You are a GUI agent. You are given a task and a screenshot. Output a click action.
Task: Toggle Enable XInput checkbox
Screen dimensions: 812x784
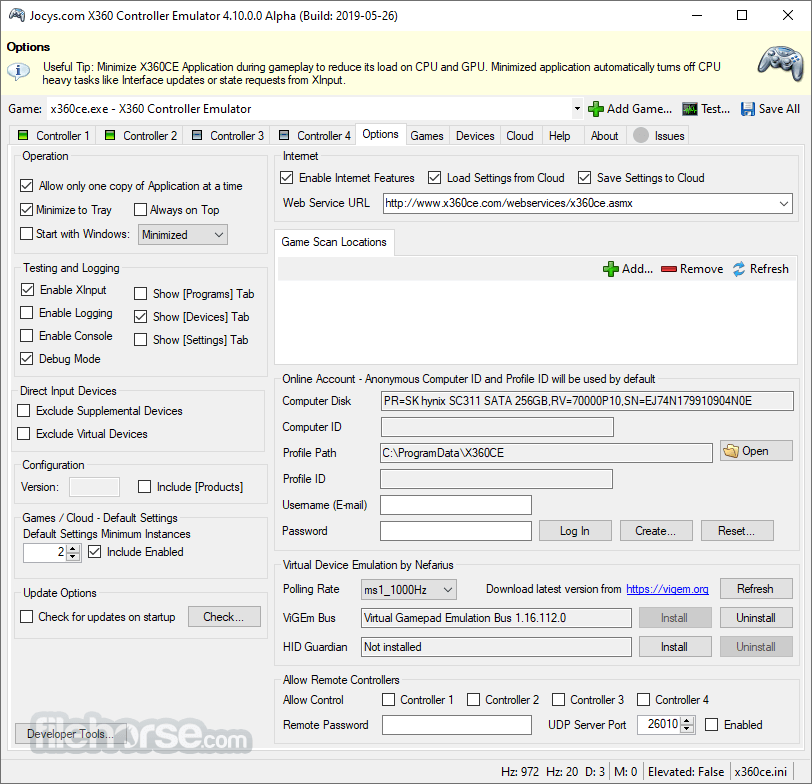click(x=27, y=289)
